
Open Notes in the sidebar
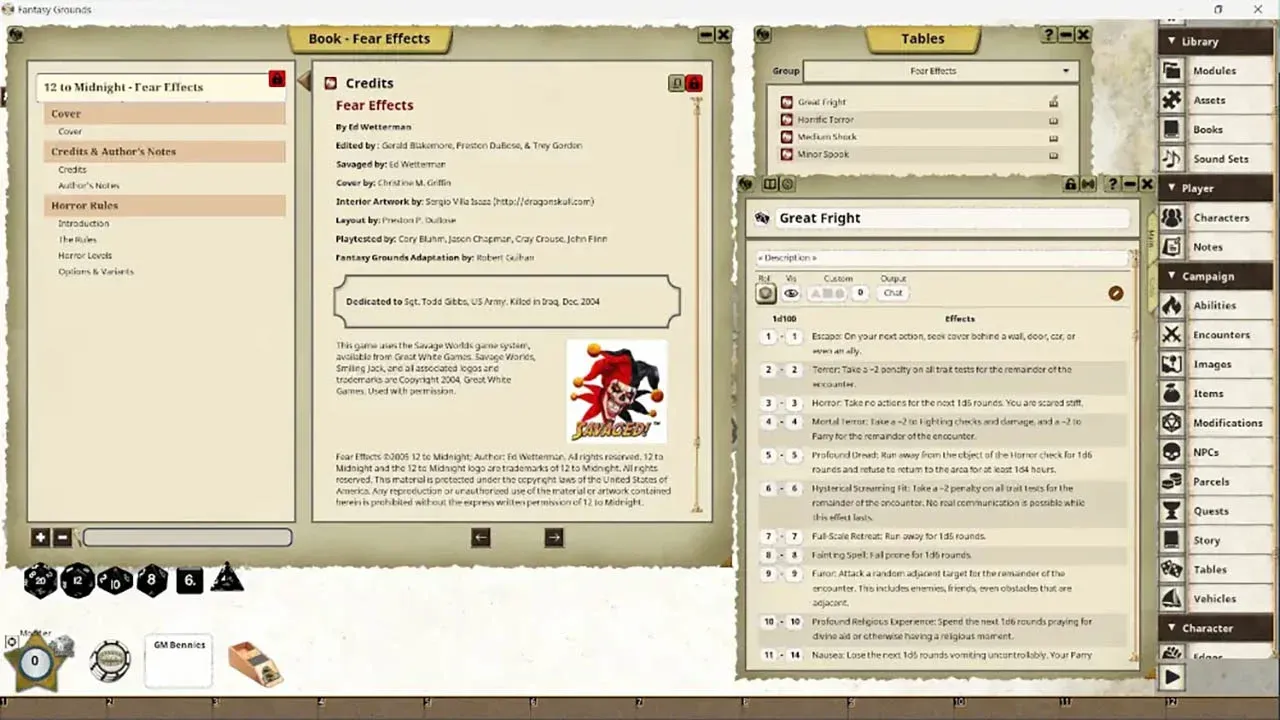pyautogui.click(x=1216, y=247)
